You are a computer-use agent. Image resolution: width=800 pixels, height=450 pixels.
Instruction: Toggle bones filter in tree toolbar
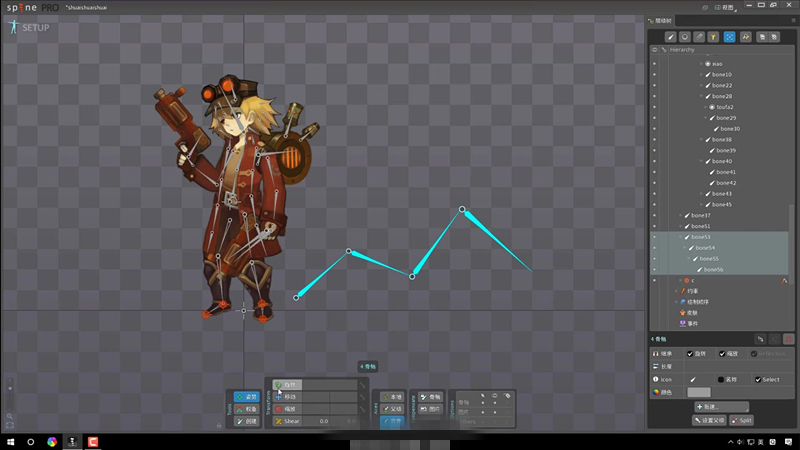670,37
